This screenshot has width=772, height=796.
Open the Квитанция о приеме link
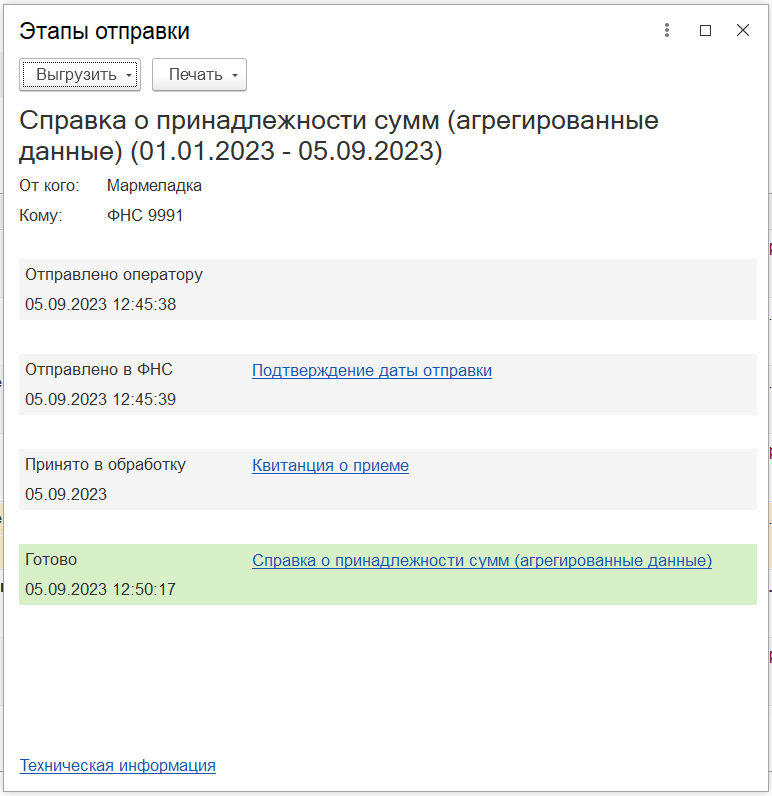330,466
